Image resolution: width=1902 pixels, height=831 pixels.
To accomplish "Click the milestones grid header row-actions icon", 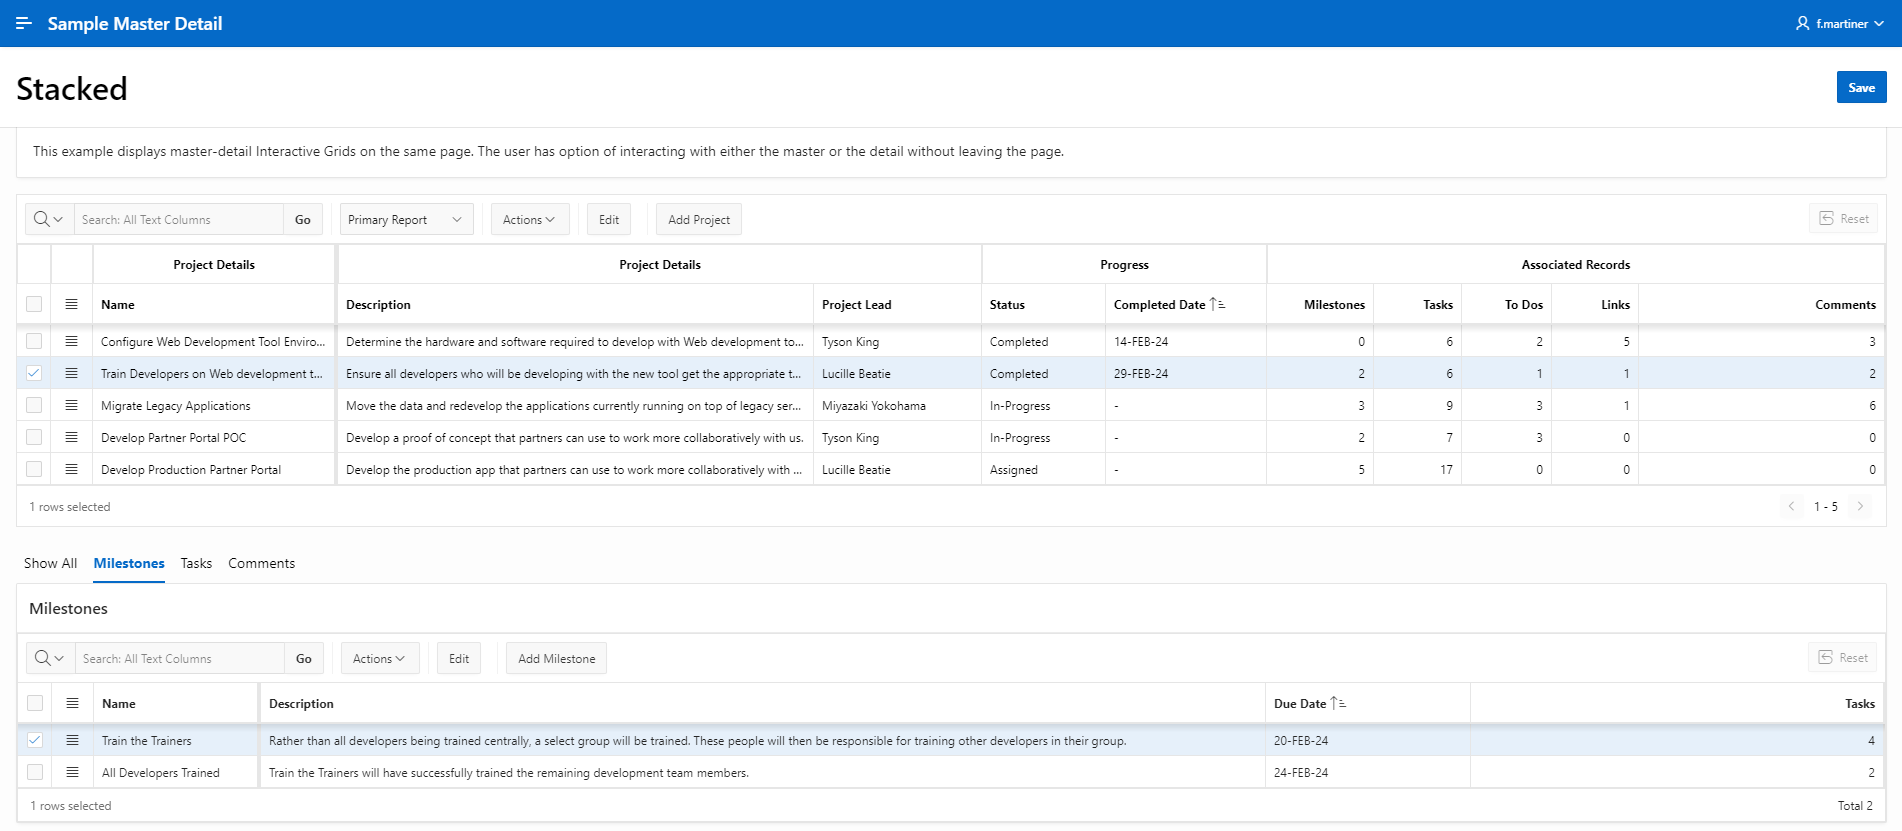I will (72, 703).
